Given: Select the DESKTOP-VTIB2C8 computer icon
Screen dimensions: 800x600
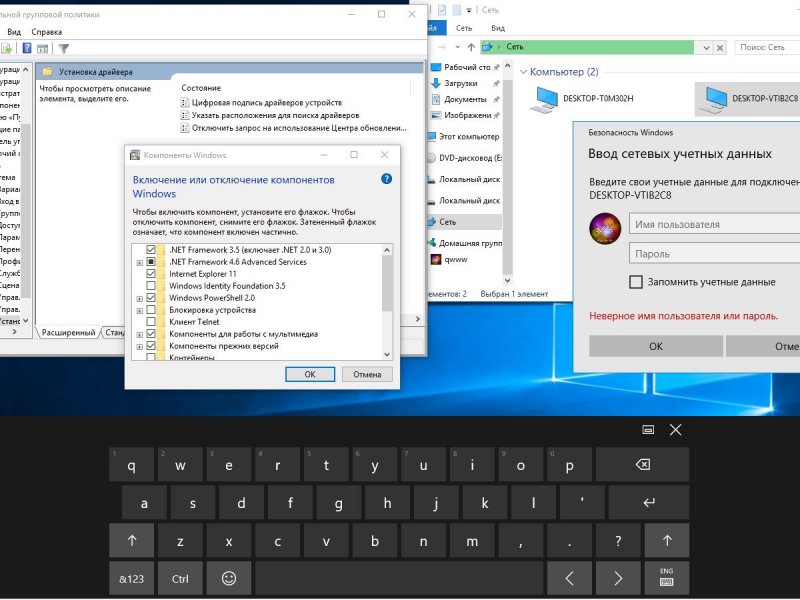Looking at the screenshot, I should [x=713, y=98].
